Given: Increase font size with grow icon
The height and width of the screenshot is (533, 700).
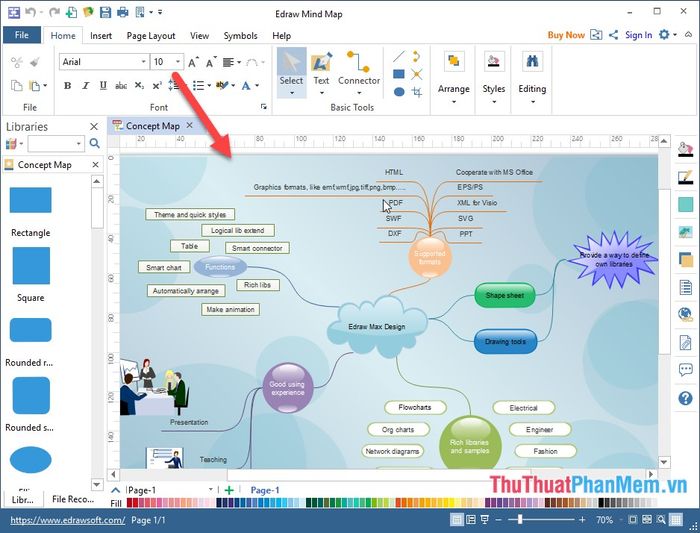Looking at the screenshot, I should point(193,62).
